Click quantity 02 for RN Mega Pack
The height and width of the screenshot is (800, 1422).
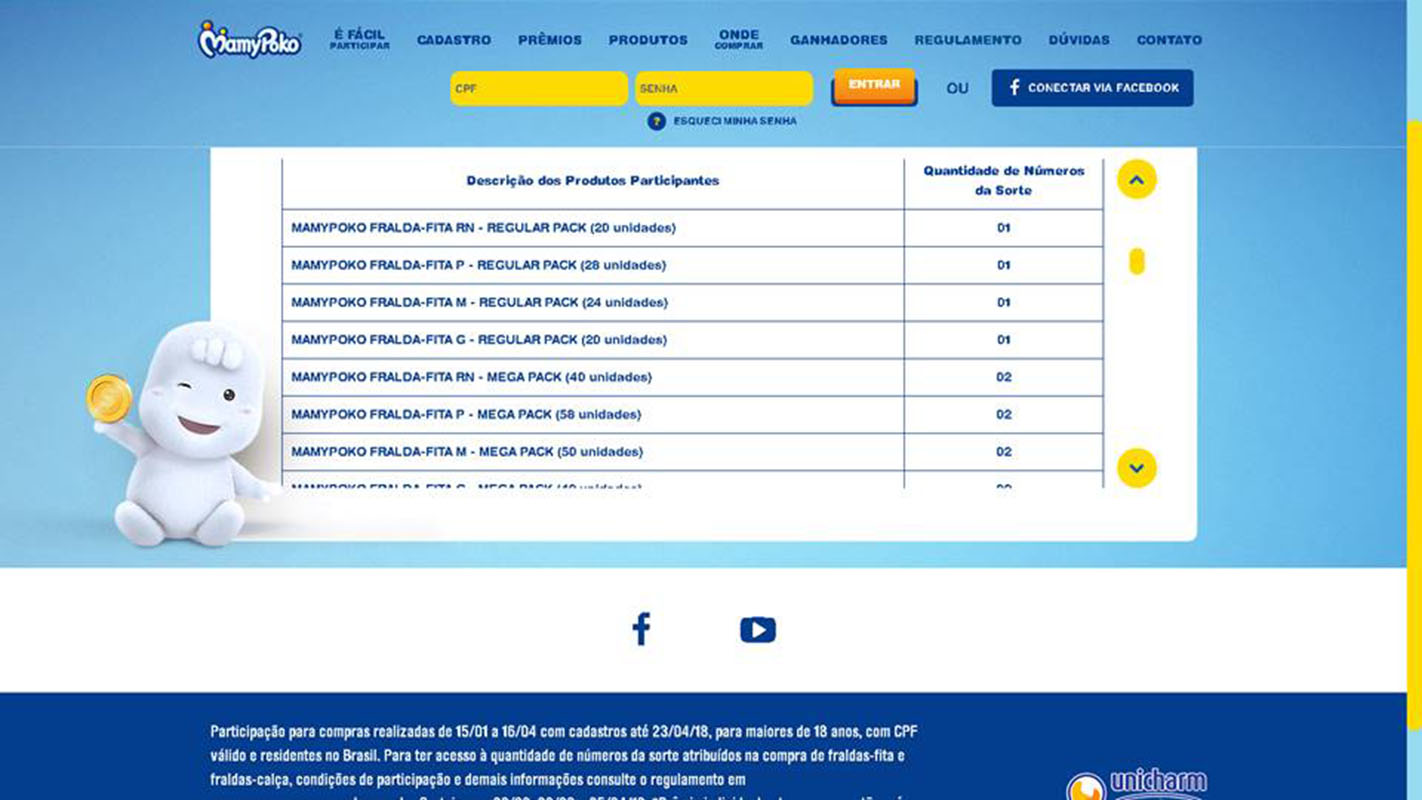coord(1004,377)
